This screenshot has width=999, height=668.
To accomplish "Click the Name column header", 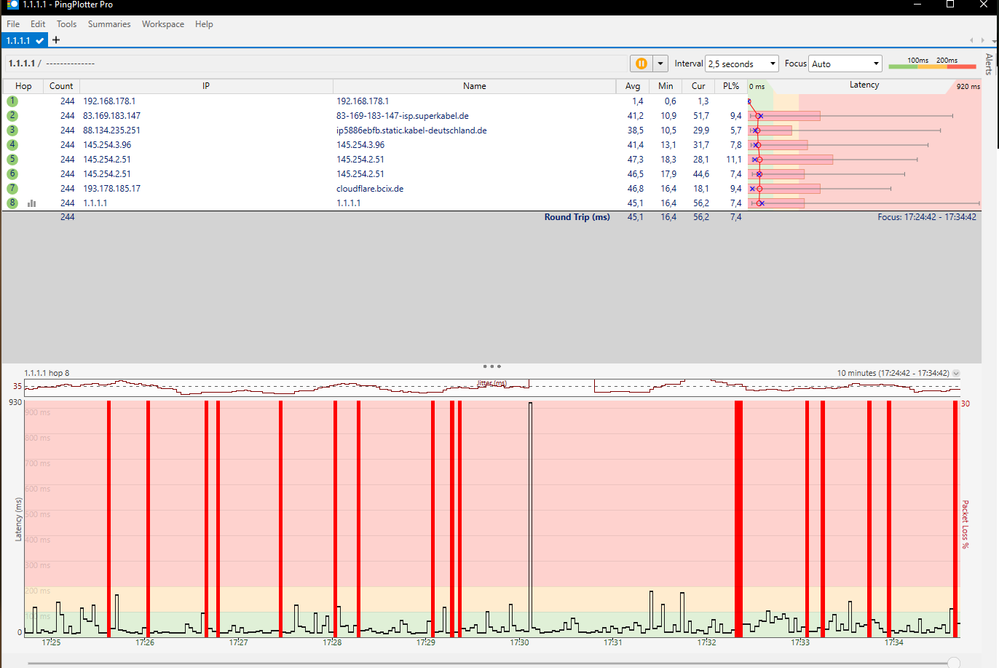I will click(x=474, y=86).
